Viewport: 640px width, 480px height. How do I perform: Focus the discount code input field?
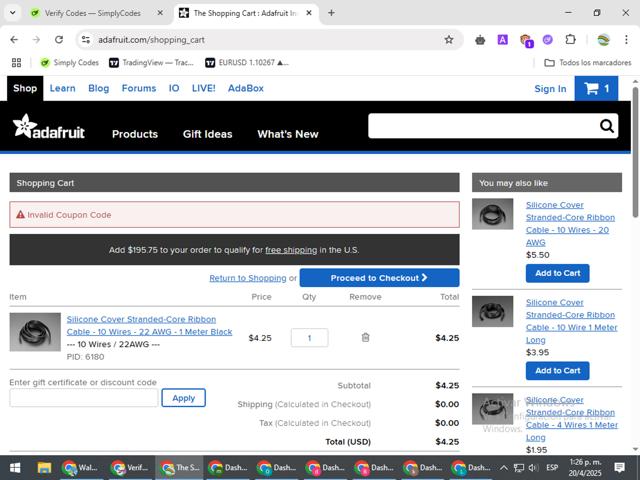[x=84, y=398]
